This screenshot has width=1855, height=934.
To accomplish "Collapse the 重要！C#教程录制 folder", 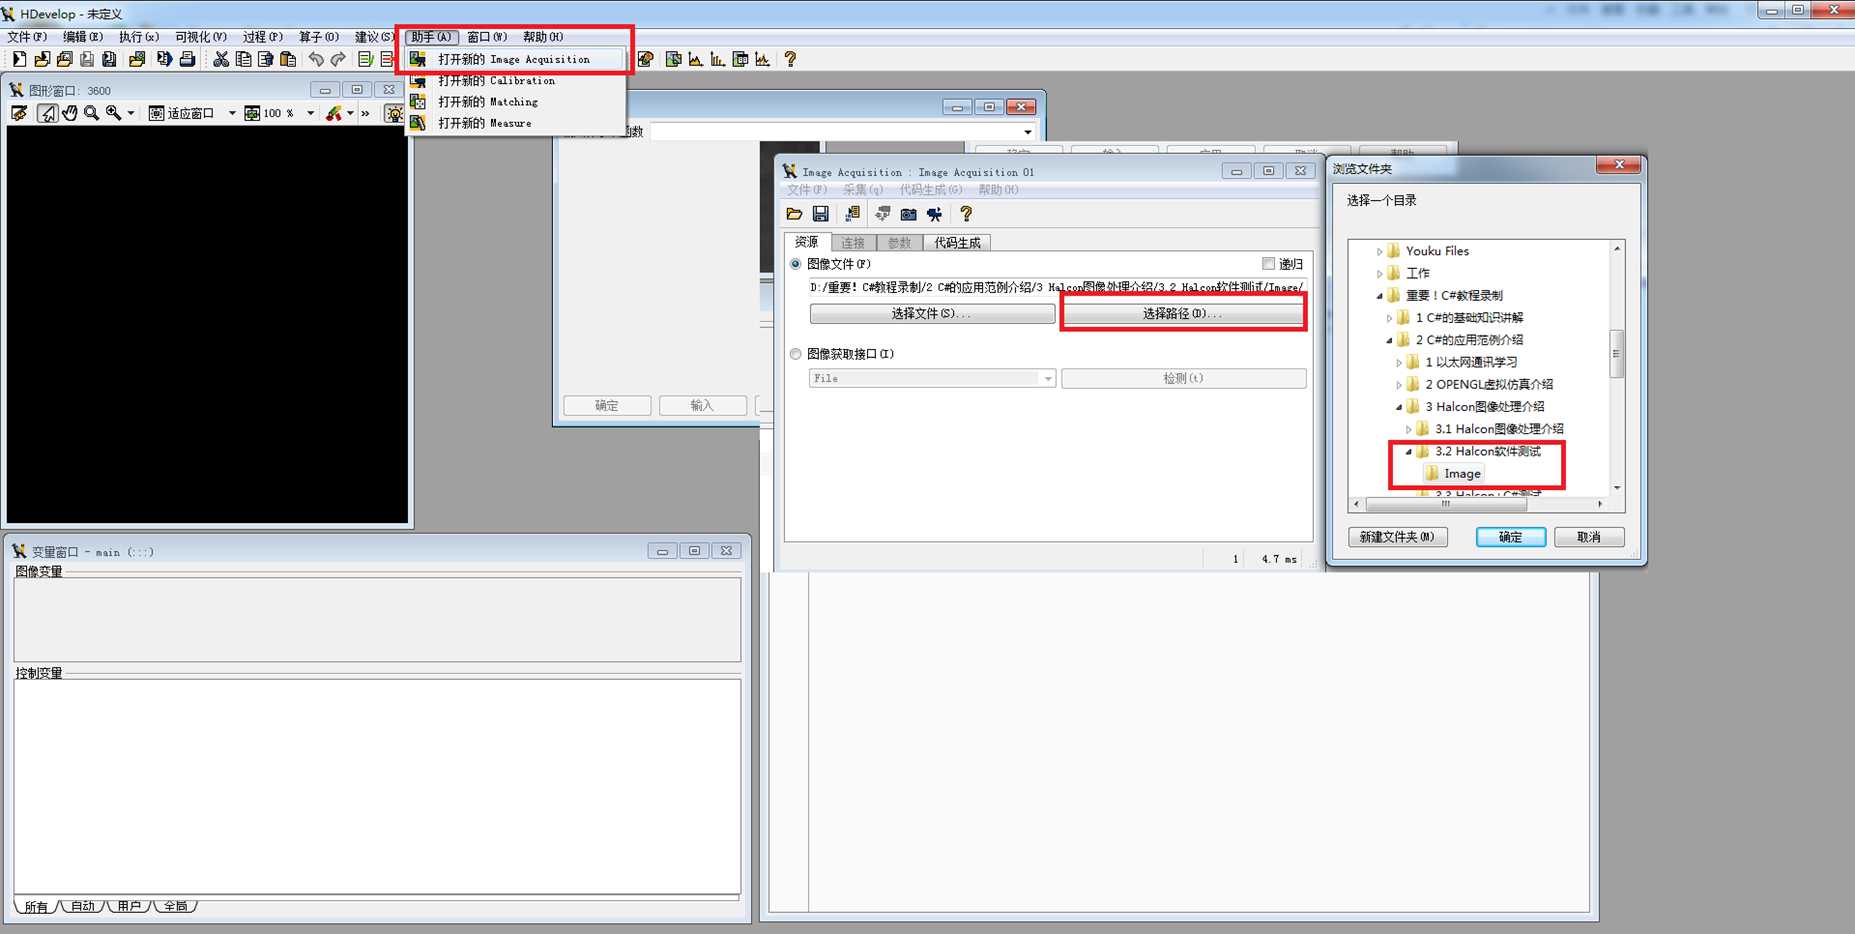I will [x=1379, y=296].
